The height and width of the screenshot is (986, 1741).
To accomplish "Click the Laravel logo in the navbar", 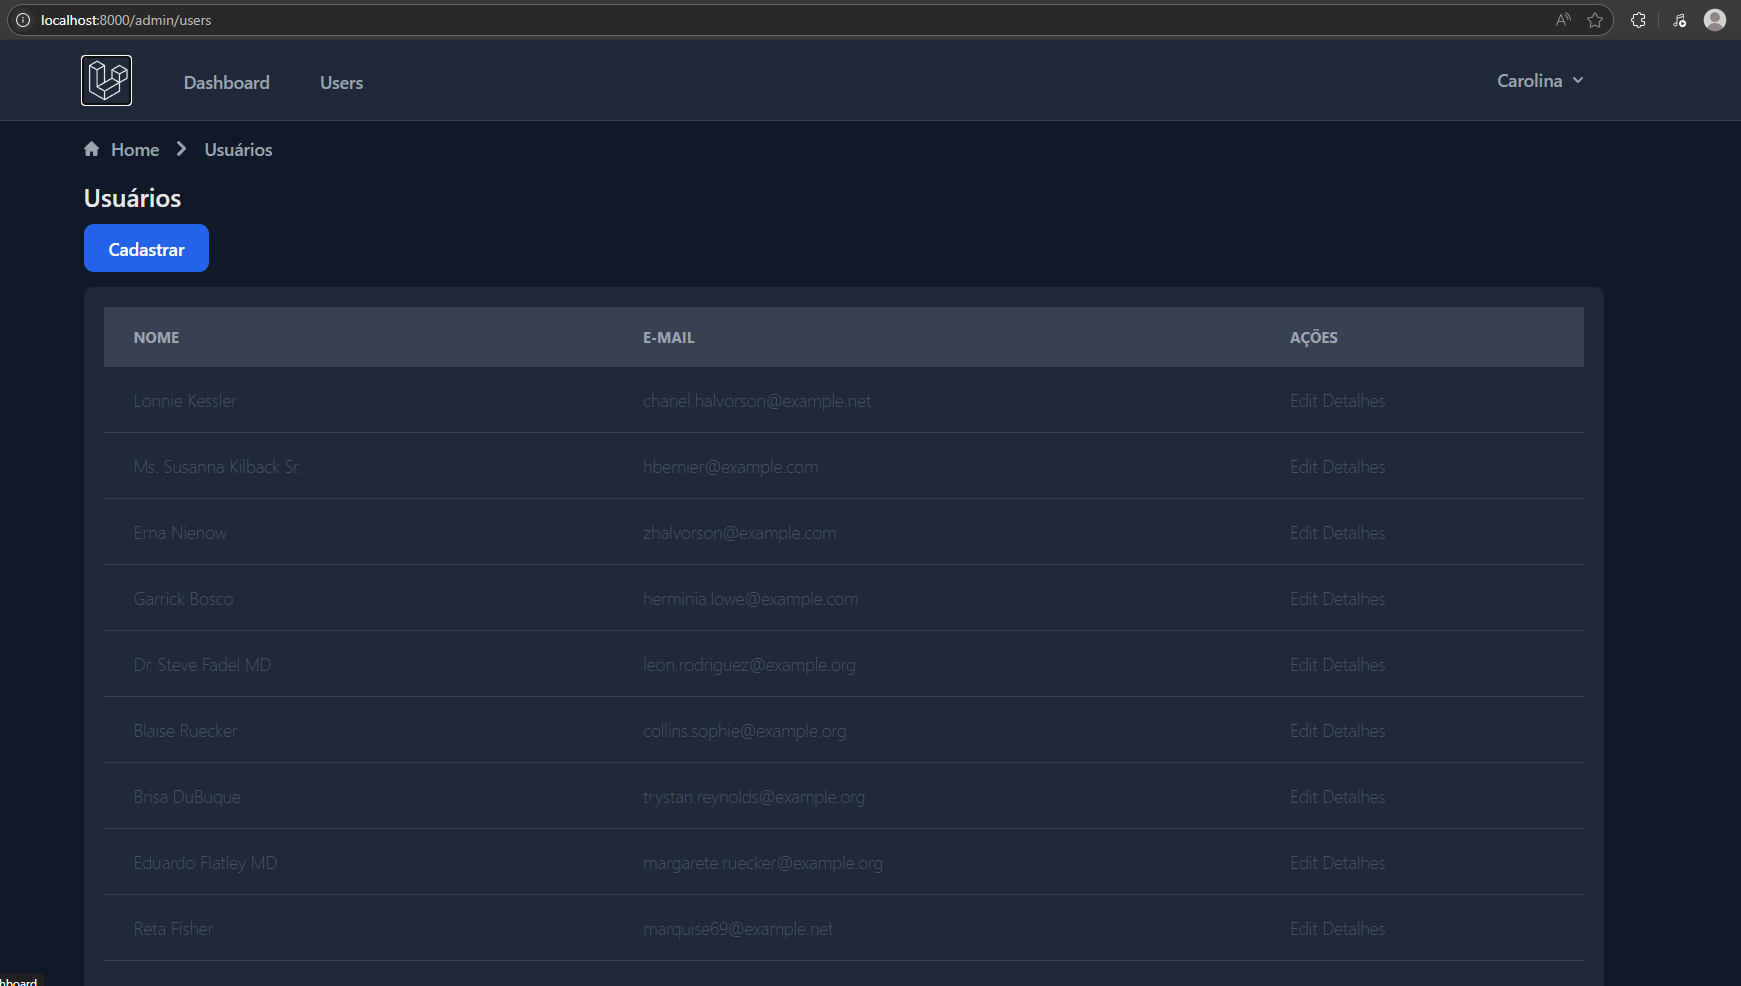I will tap(106, 80).
